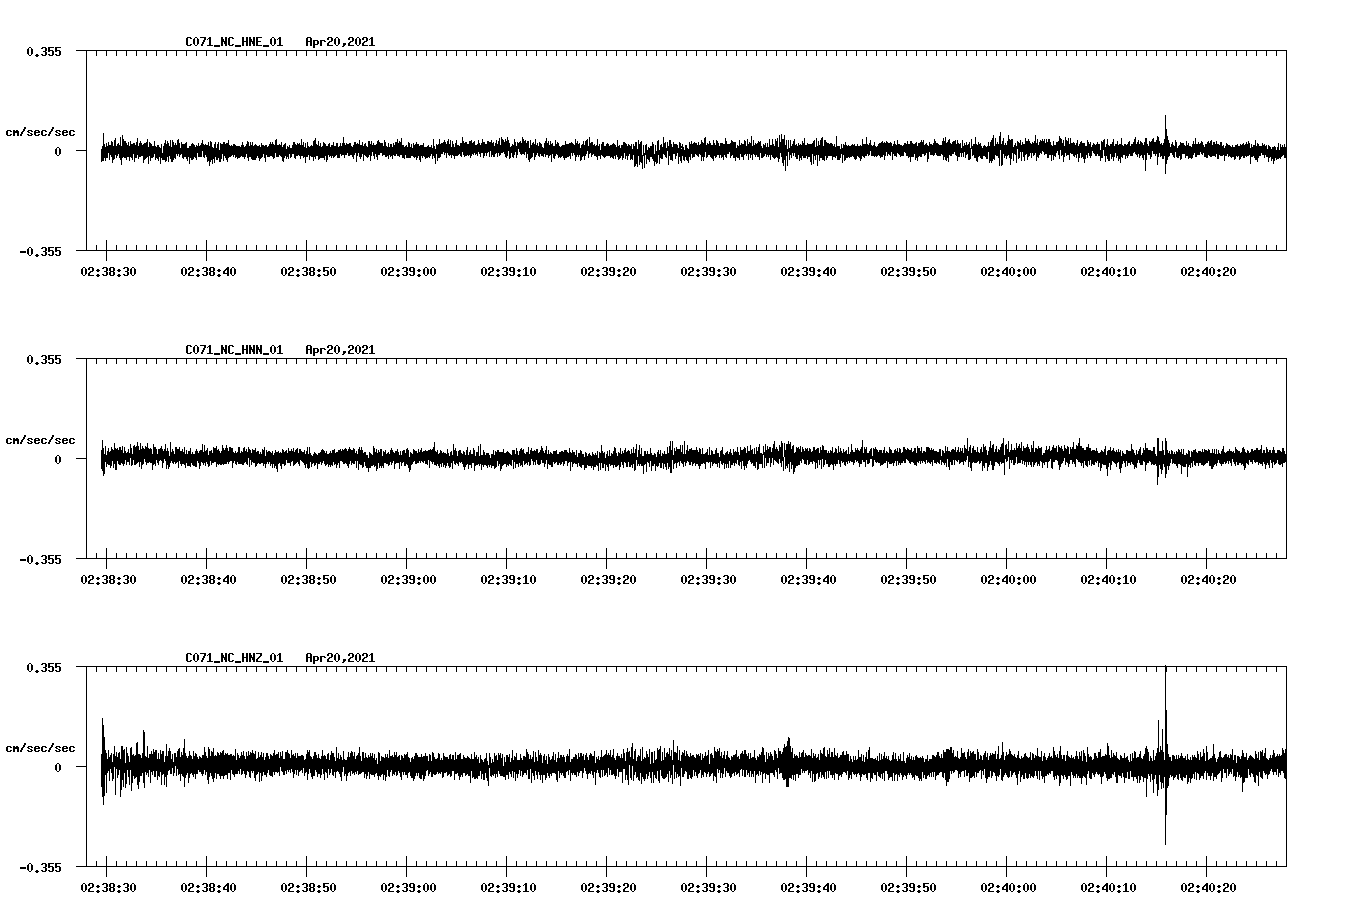The image size is (1358, 924).
Task: Click the 02:39:00 tick under middle plot
Action: pos(409,578)
